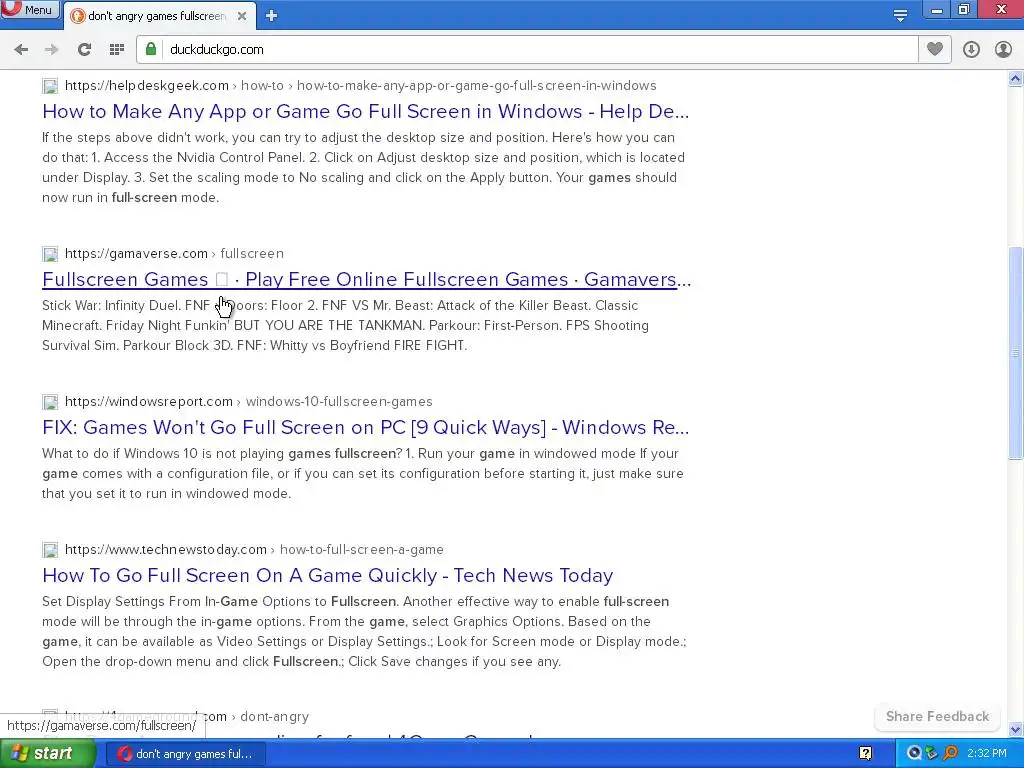The width and height of the screenshot is (1024, 768).
Task: Open the Opera Menu button
Action: tap(30, 9)
